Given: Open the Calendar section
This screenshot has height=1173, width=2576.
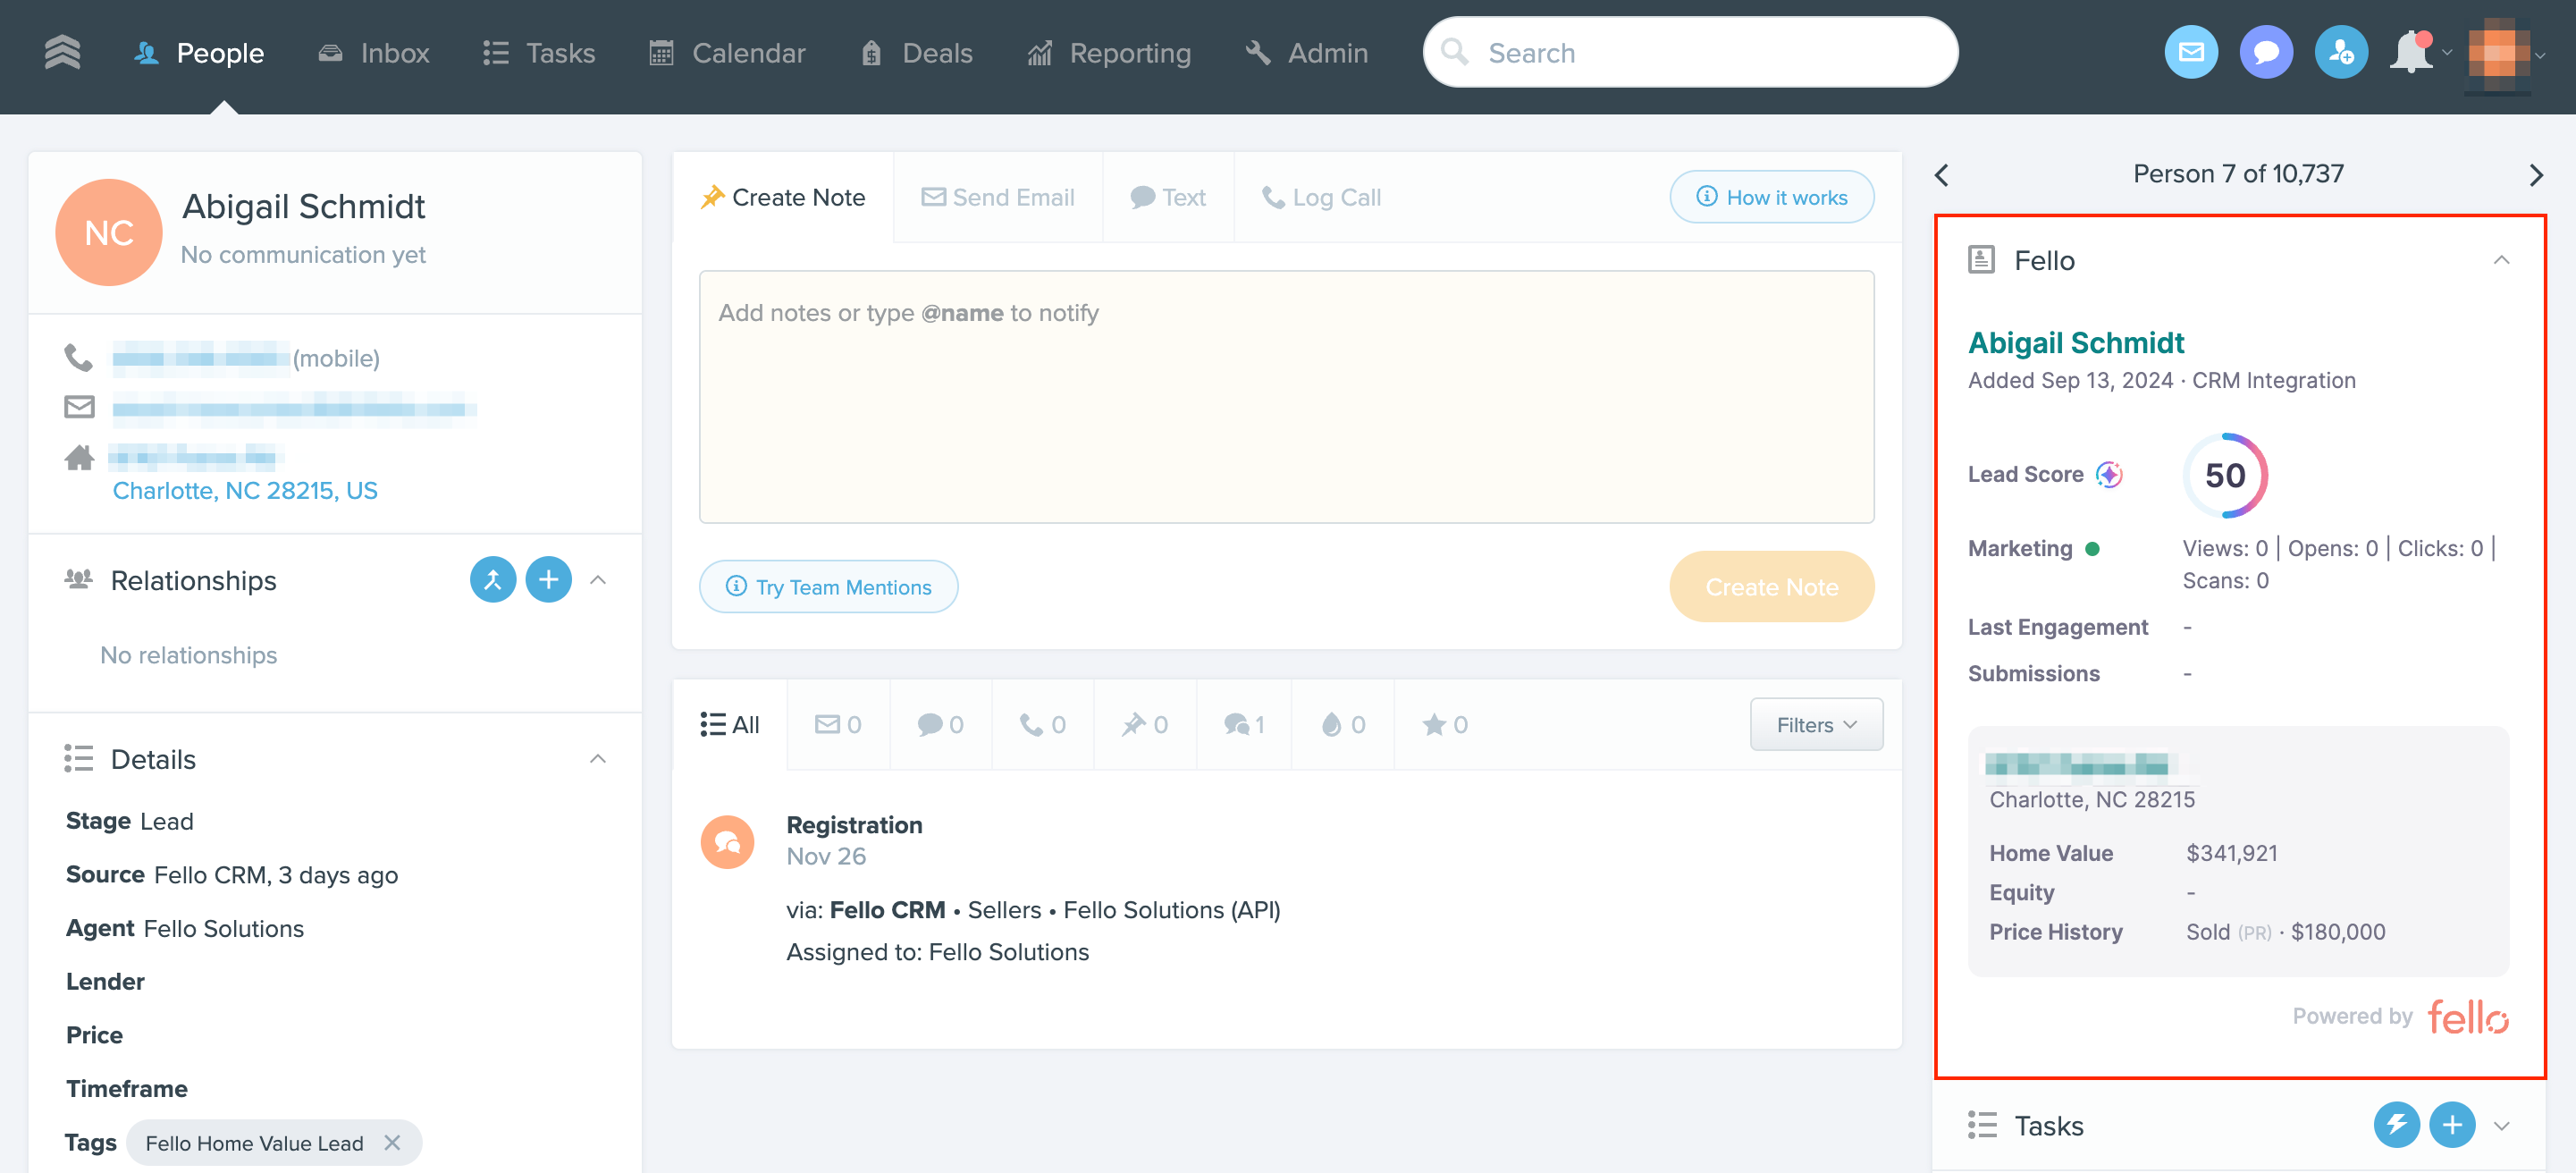Looking at the screenshot, I should pos(727,53).
